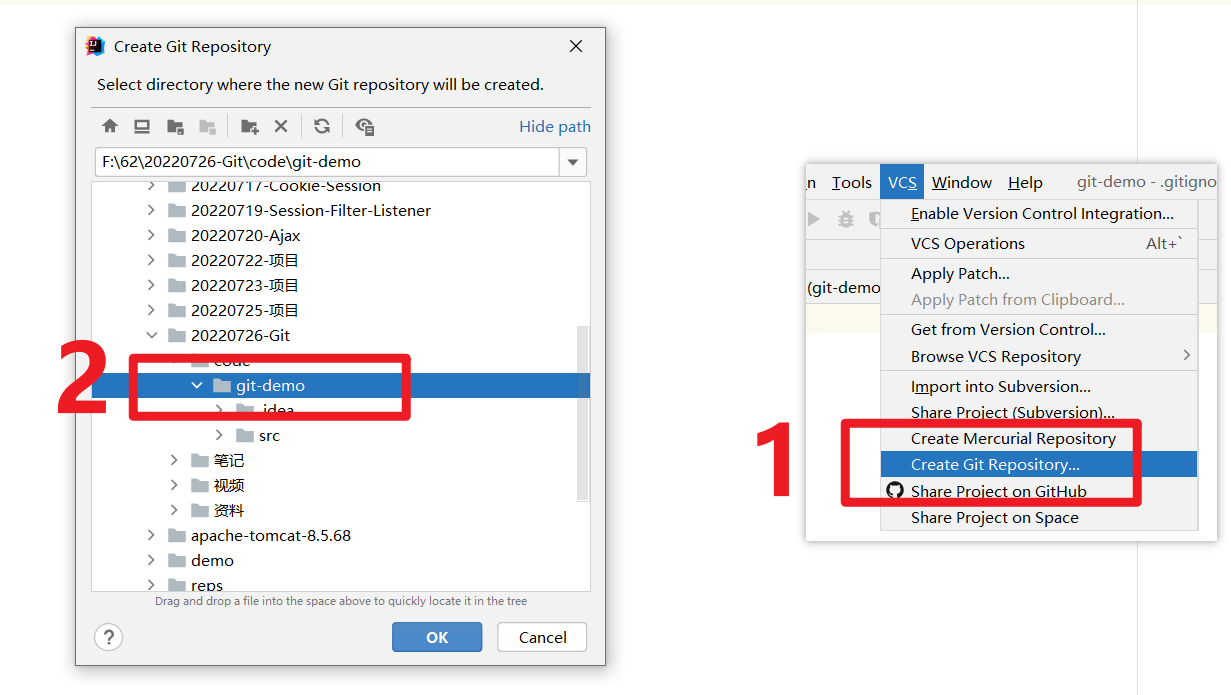The image size is (1231, 695).
Task: Choose Share Project (Subversion)...
Action: click(1039, 412)
